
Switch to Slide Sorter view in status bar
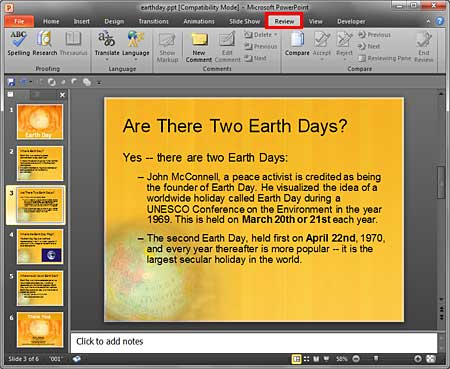[x=307, y=359]
